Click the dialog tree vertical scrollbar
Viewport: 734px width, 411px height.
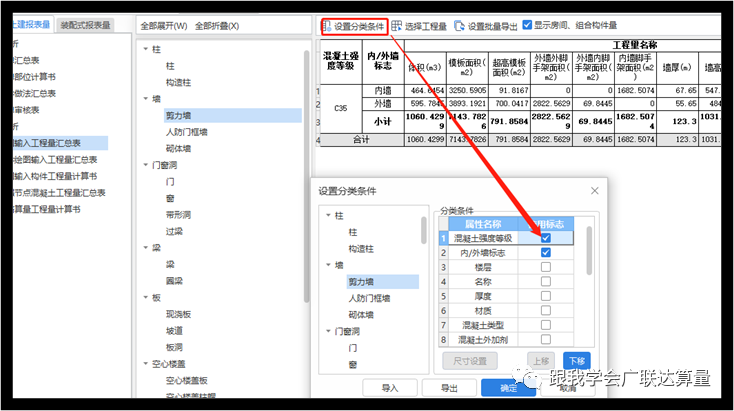click(424, 230)
